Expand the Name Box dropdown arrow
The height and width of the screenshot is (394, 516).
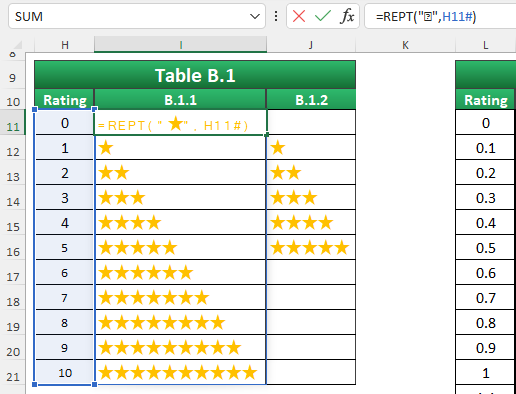pos(255,16)
